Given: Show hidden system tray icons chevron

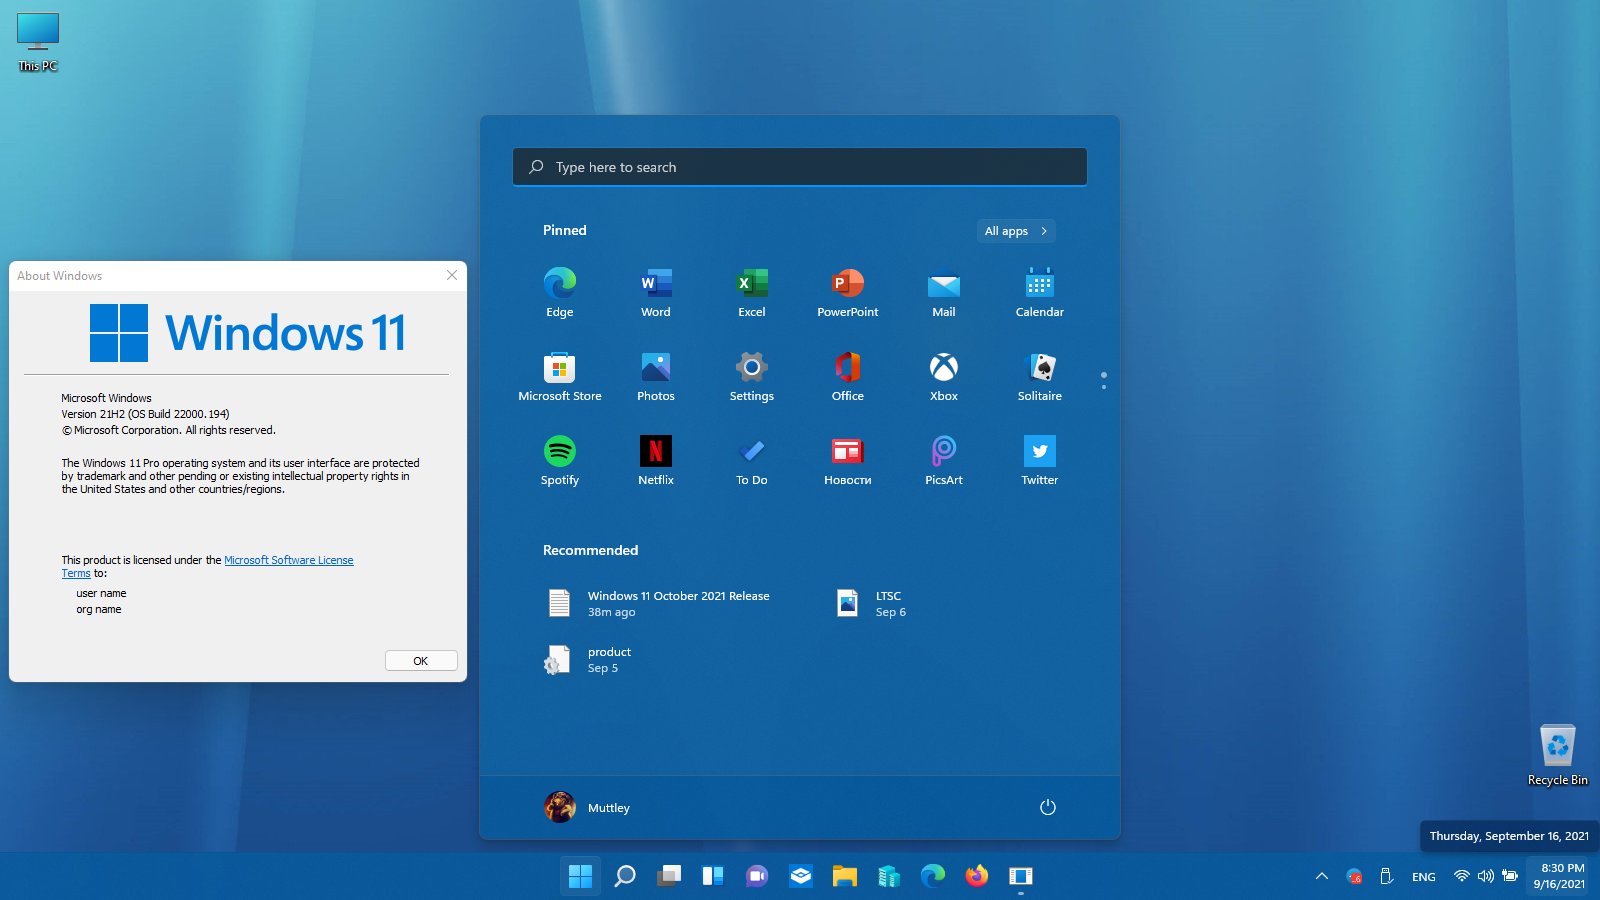Looking at the screenshot, I should tap(1321, 876).
